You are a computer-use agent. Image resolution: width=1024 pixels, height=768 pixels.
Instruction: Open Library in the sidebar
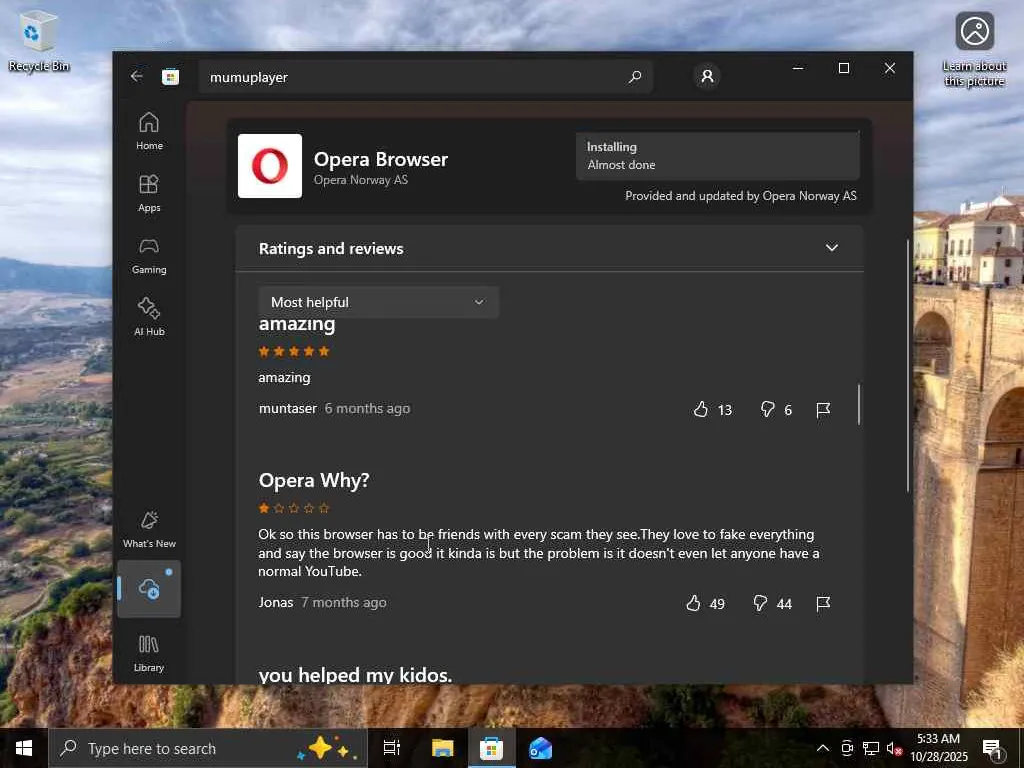149,653
